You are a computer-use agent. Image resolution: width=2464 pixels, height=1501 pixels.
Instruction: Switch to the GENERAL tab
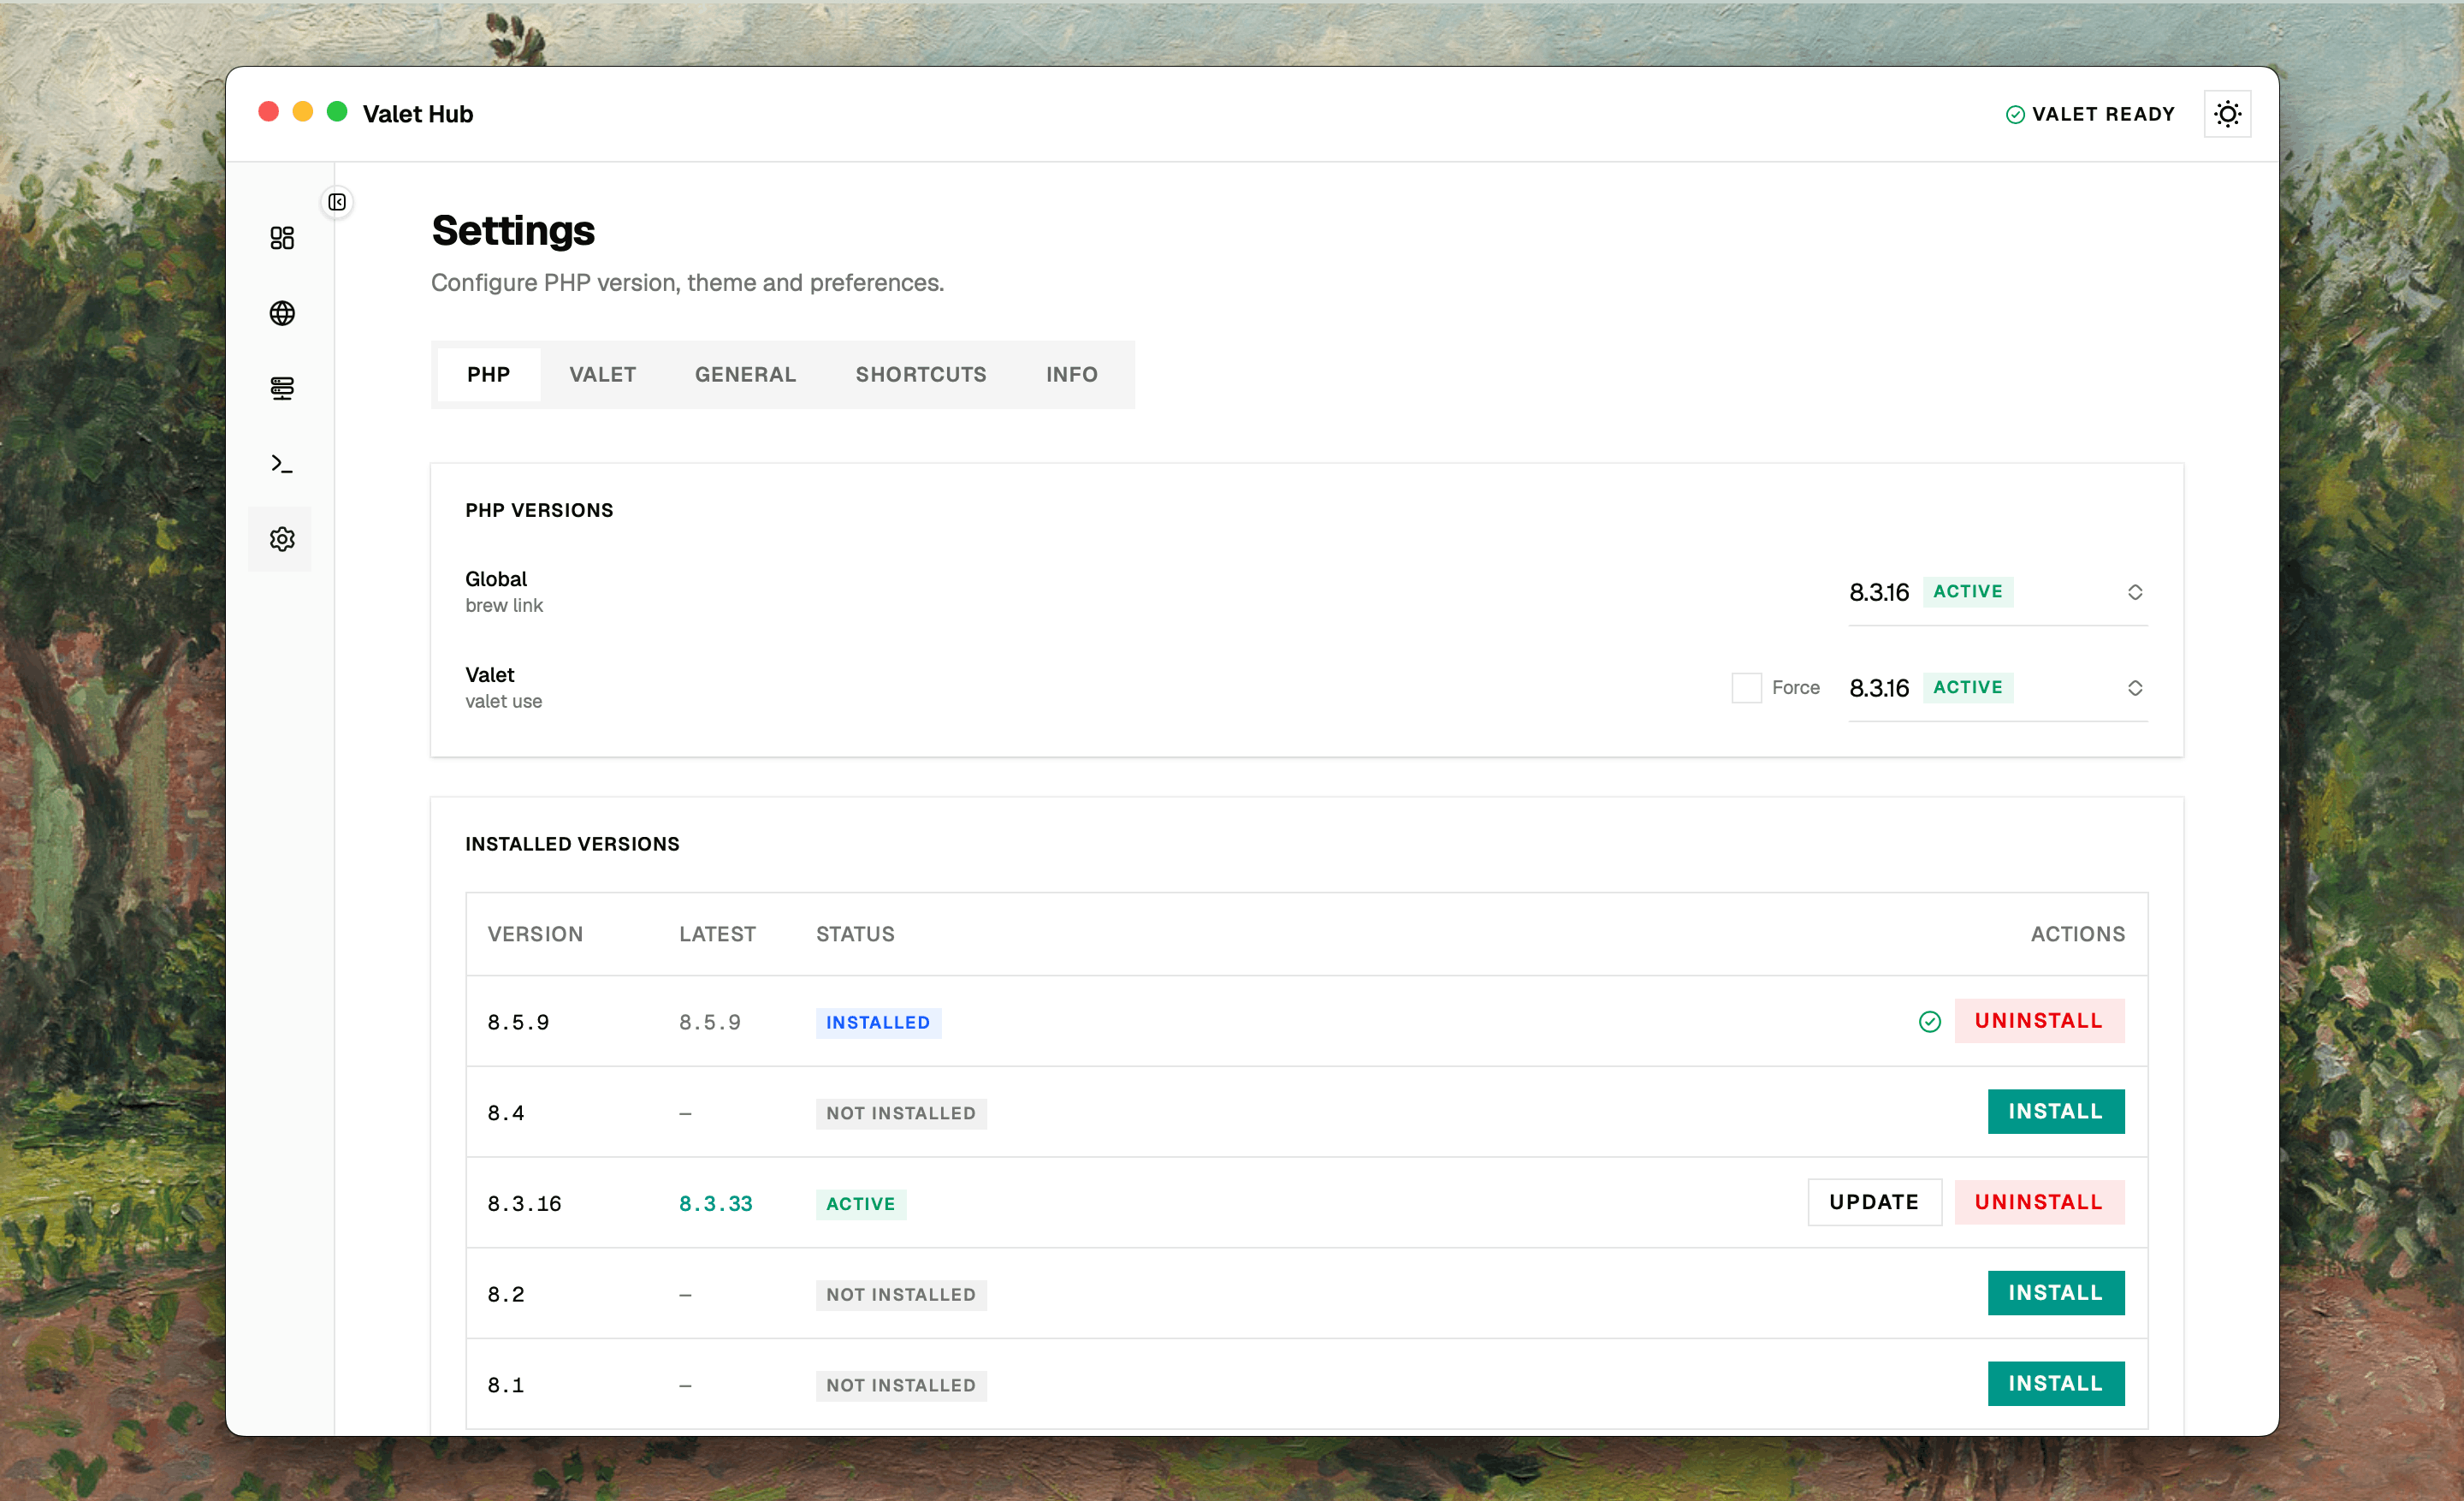(x=746, y=375)
